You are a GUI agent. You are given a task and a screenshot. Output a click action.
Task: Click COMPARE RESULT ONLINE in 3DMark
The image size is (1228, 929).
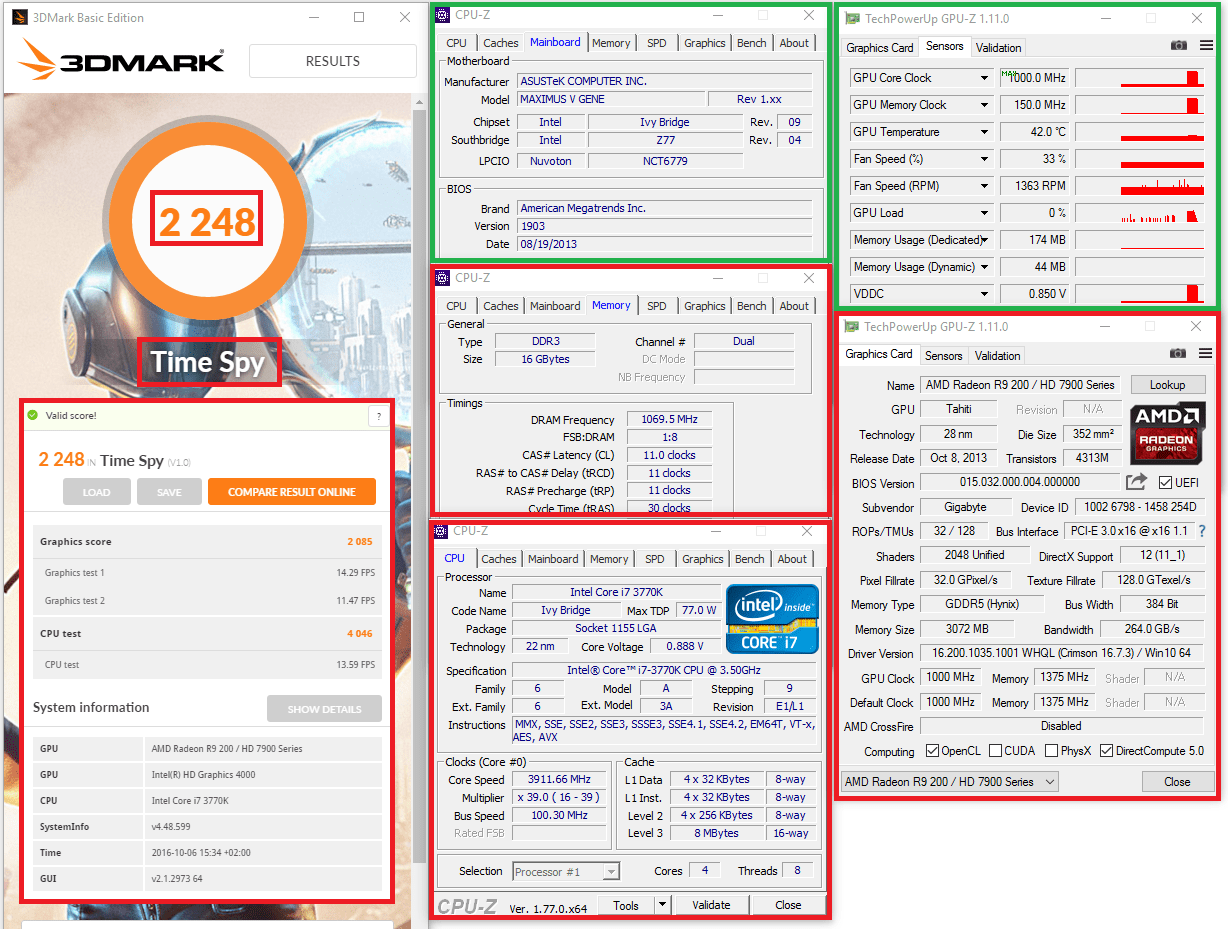click(292, 491)
